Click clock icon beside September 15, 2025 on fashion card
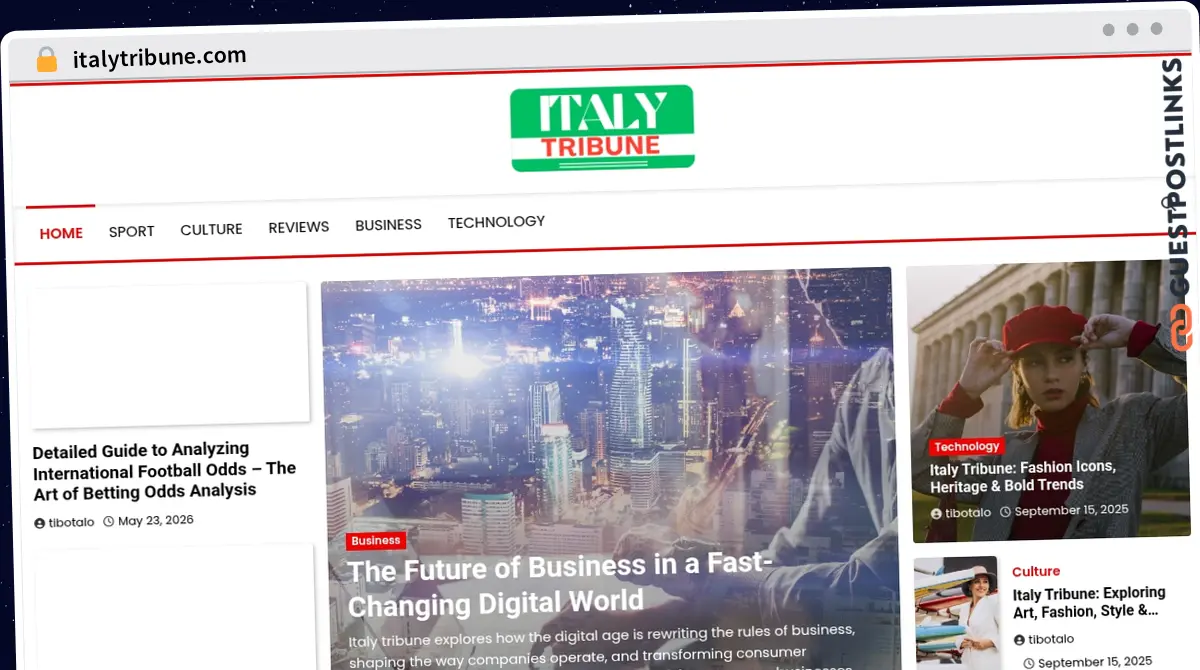This screenshot has height=670, width=1200. tap(1005, 511)
